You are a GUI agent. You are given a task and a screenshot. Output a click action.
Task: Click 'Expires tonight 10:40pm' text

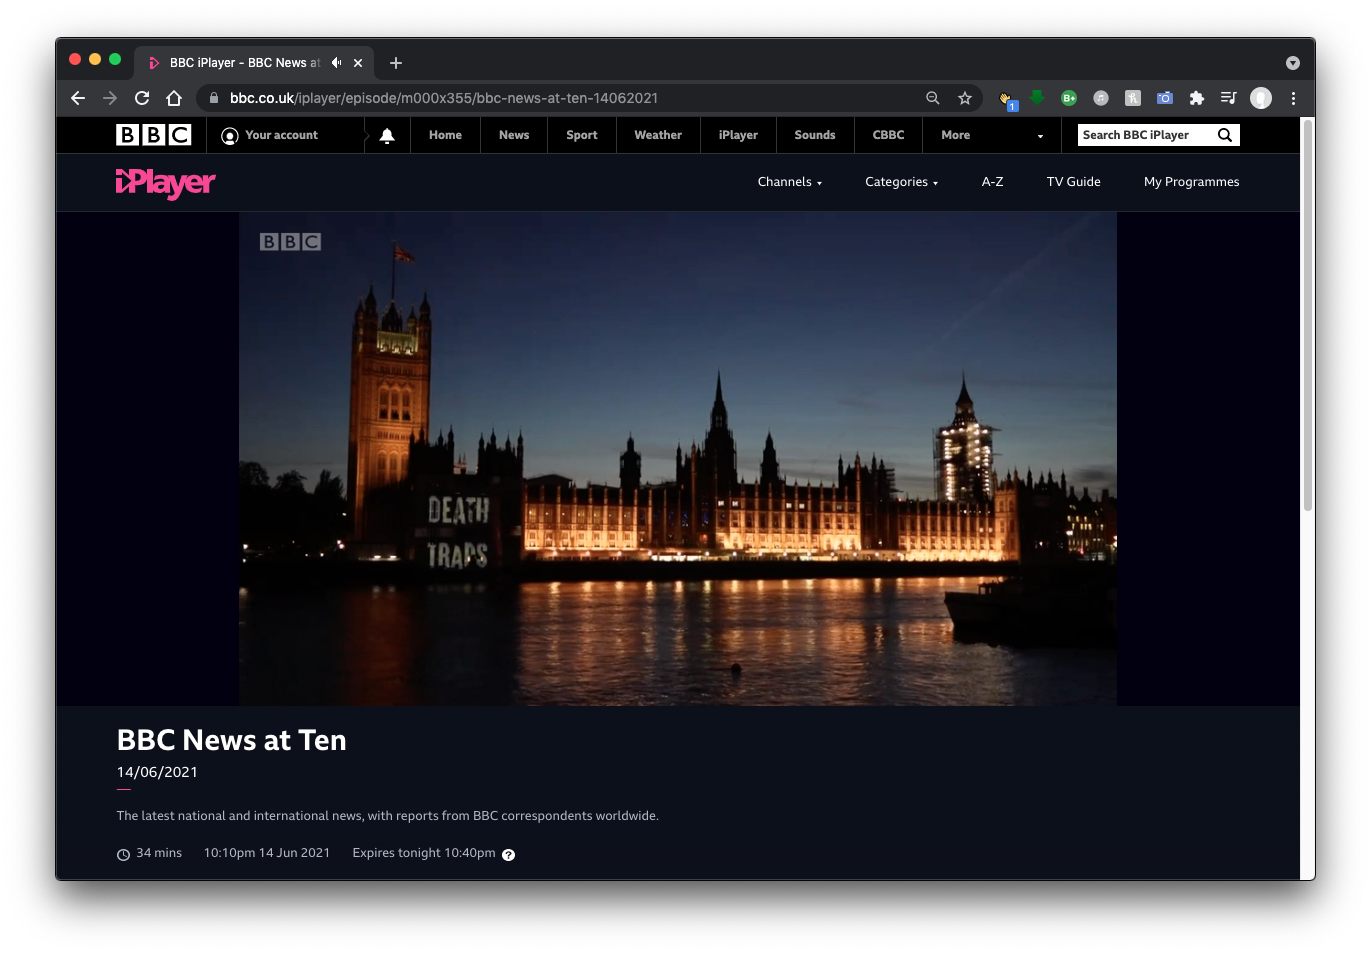pyautogui.click(x=424, y=853)
